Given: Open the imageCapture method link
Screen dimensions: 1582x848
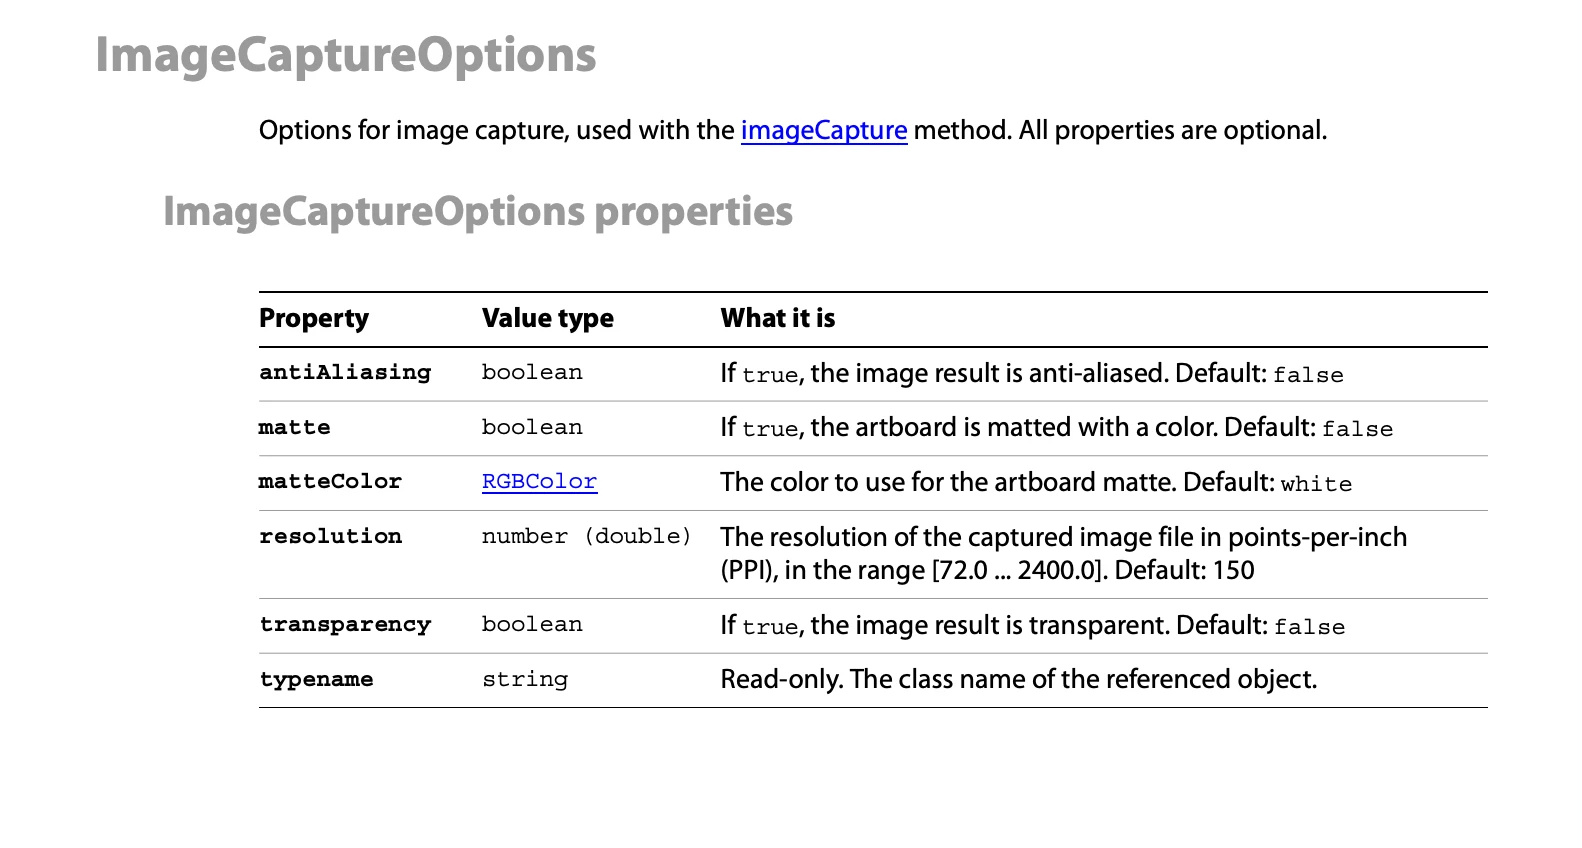Looking at the screenshot, I should pyautogui.click(x=823, y=131).
